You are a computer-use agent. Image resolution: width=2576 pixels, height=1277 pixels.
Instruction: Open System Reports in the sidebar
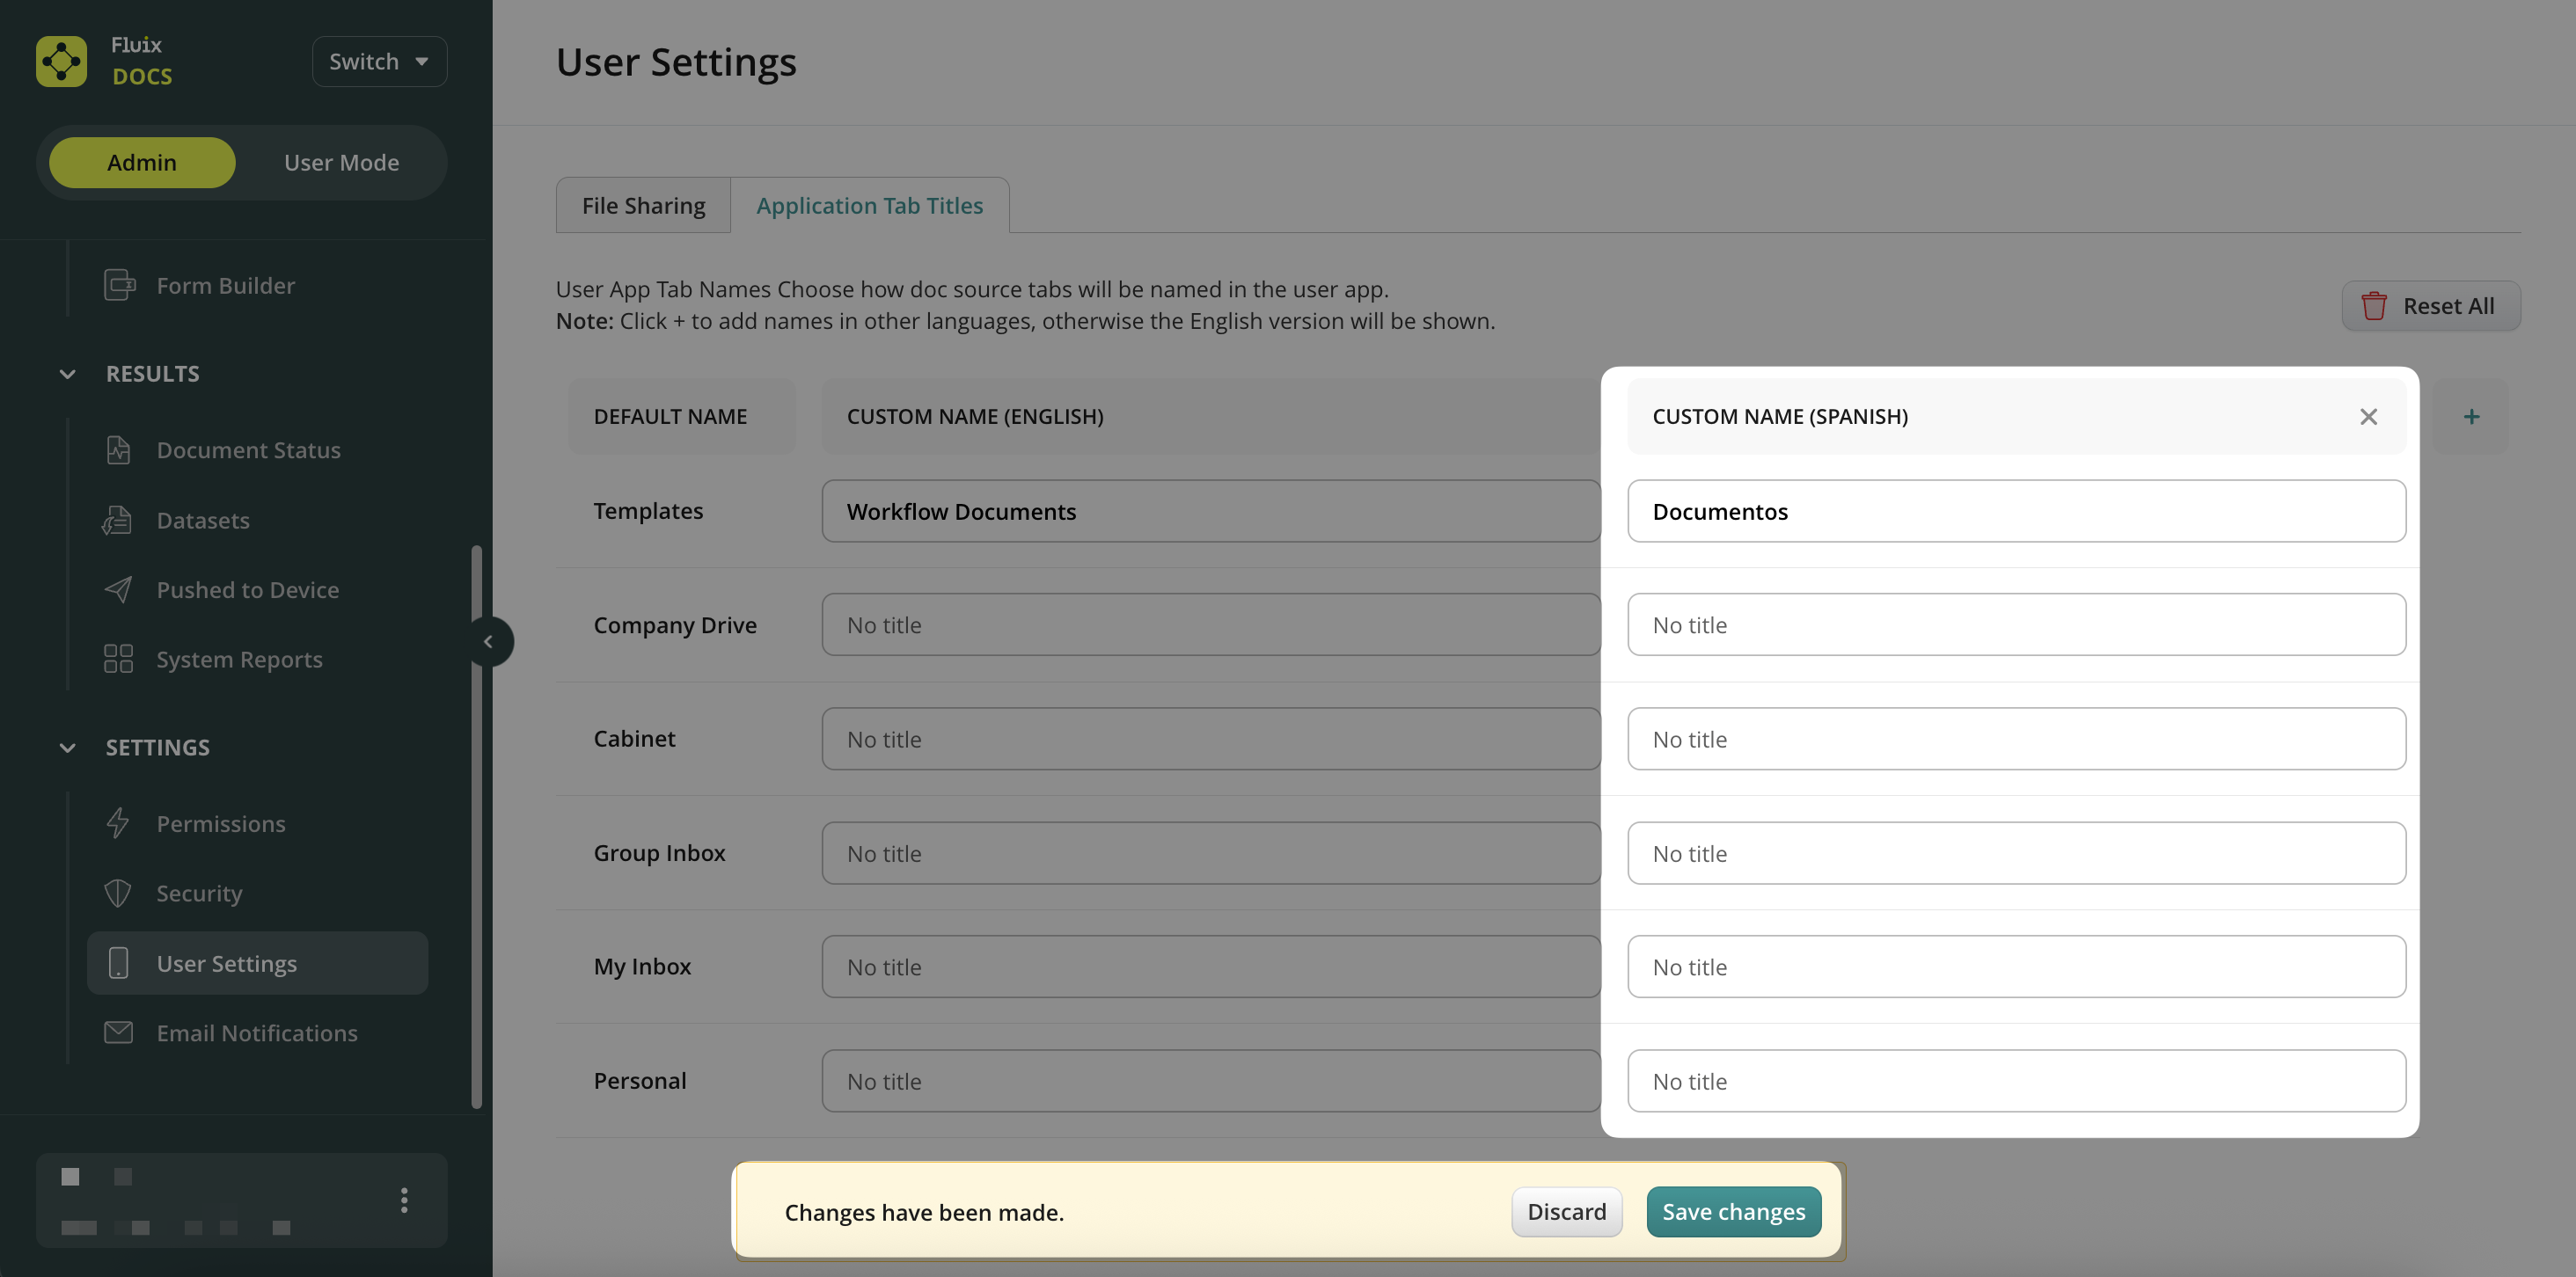coord(239,660)
